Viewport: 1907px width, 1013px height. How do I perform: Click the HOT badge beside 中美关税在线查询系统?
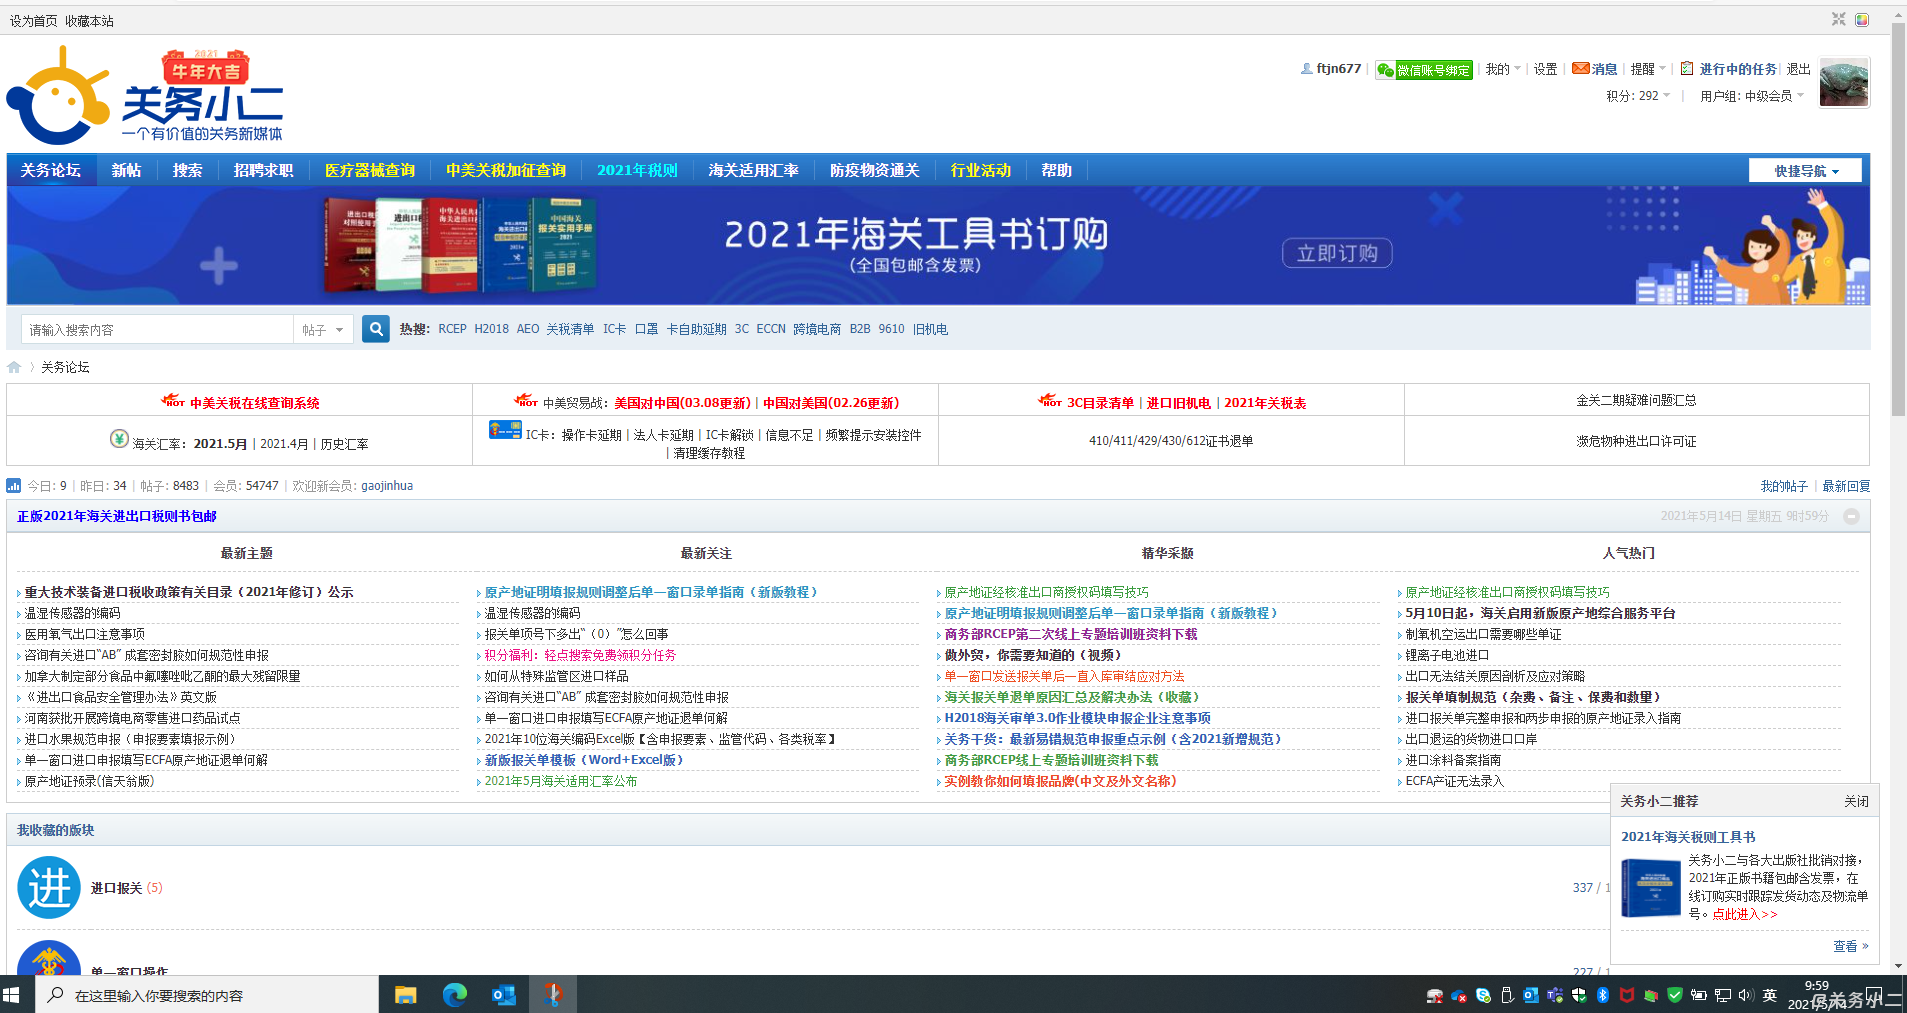174,400
